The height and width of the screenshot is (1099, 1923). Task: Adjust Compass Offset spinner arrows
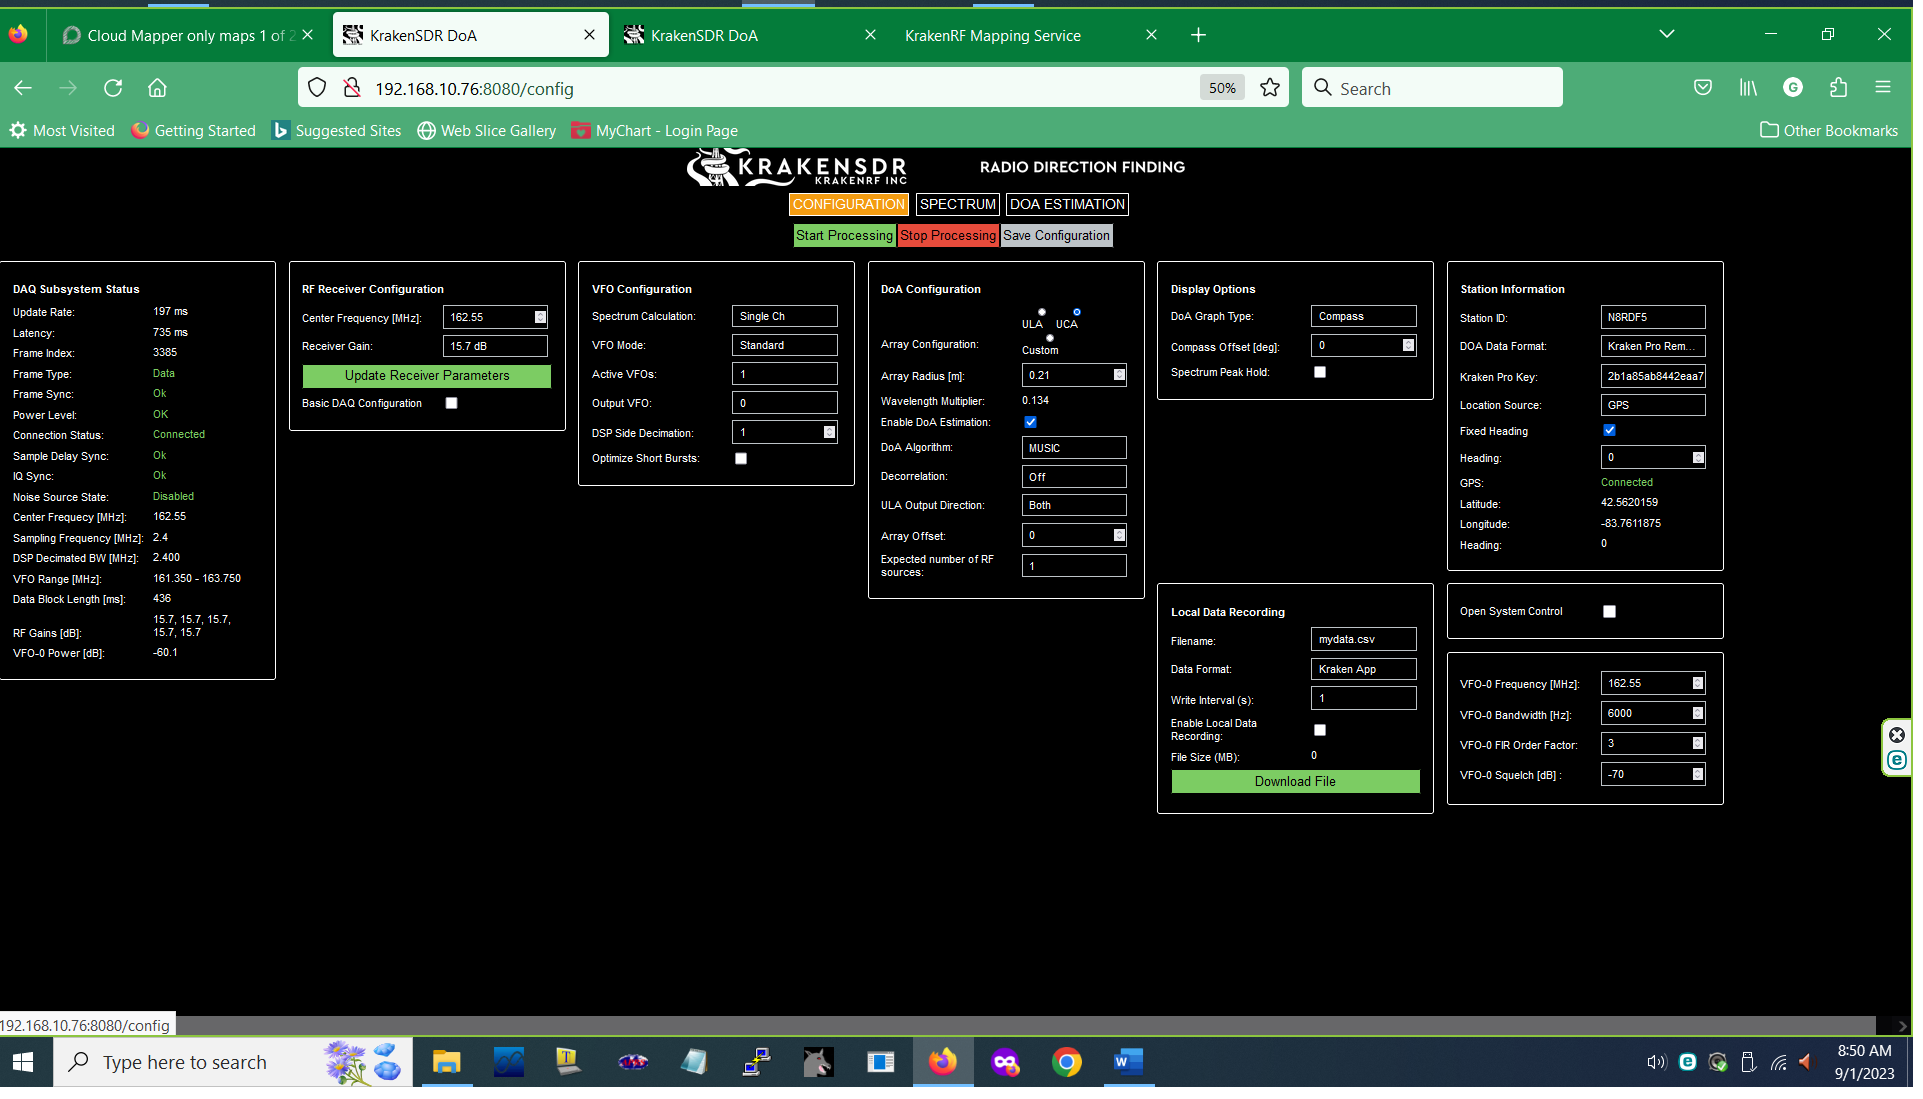1408,346
